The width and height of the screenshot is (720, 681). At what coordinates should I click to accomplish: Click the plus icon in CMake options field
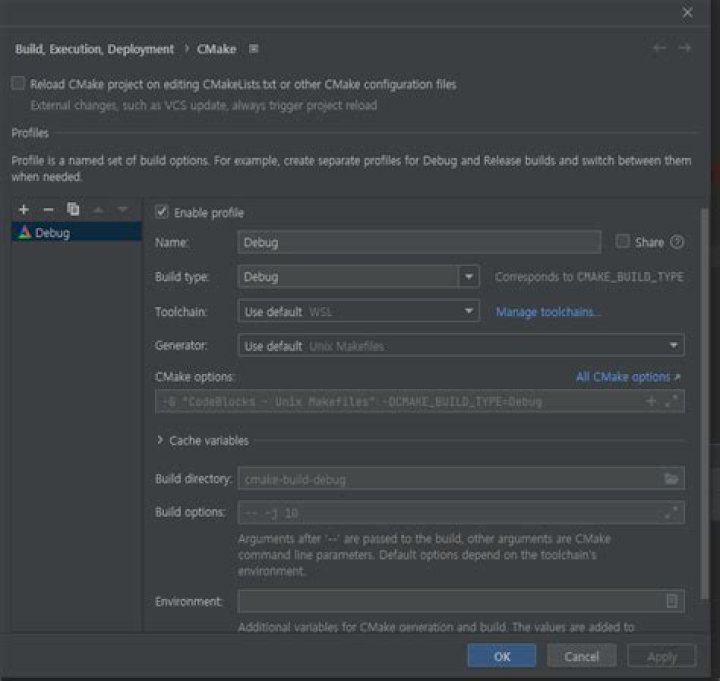click(x=651, y=401)
